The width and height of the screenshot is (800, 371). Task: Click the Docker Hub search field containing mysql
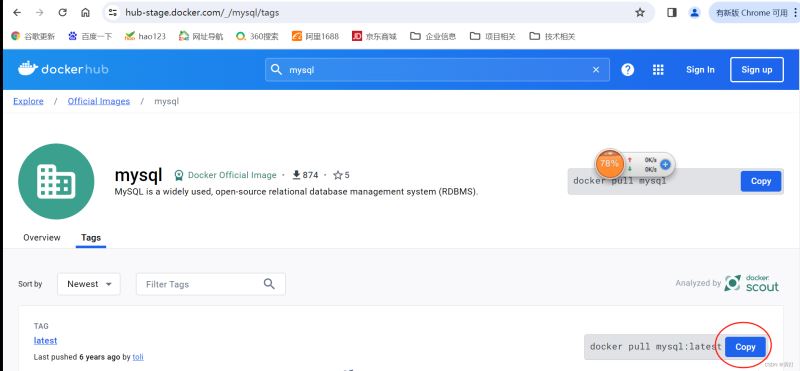tap(437, 69)
